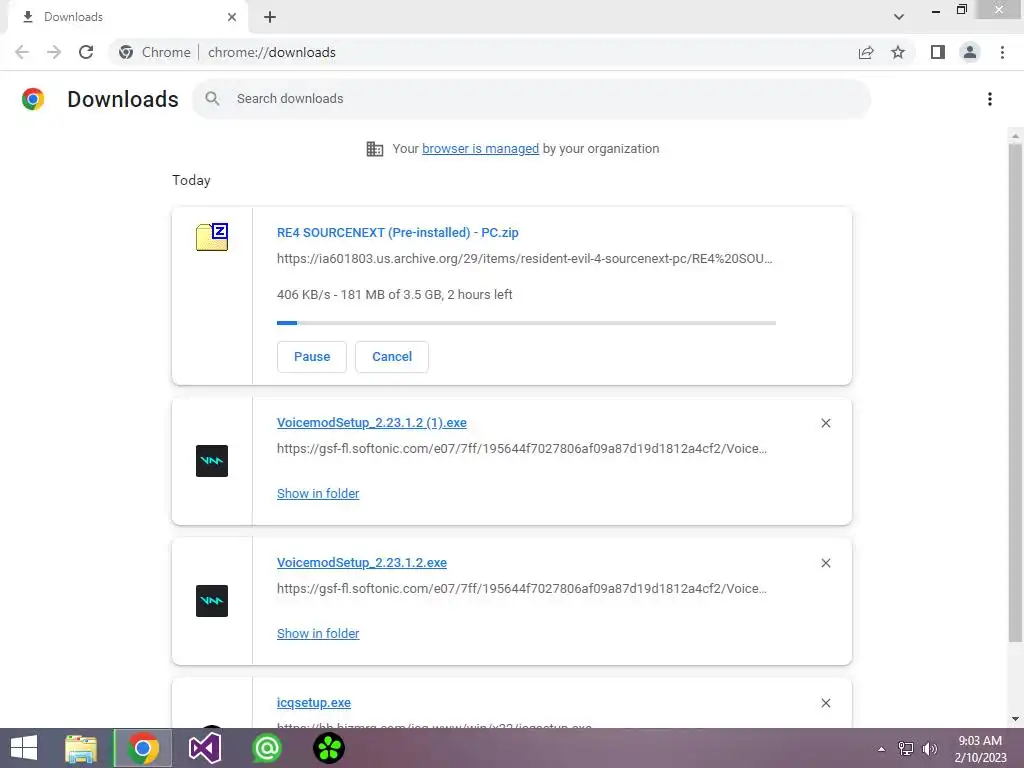
Task: Close the Downloads tab
Action: [232, 17]
